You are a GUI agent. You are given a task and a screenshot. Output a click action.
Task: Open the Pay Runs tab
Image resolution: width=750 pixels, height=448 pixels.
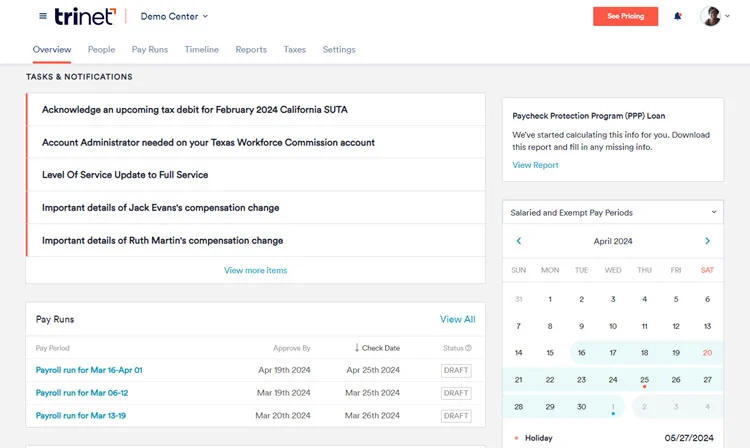[150, 50]
